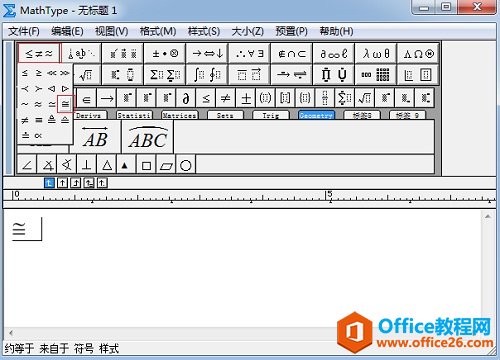Open the relational symbols palette button
Screen dimensions: 500x360
39,53
